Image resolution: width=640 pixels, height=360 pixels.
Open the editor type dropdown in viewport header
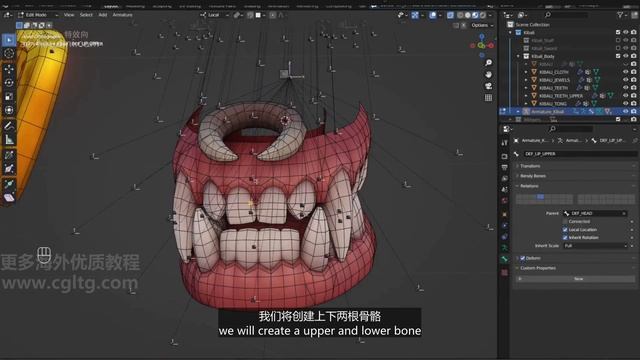coord(7,15)
